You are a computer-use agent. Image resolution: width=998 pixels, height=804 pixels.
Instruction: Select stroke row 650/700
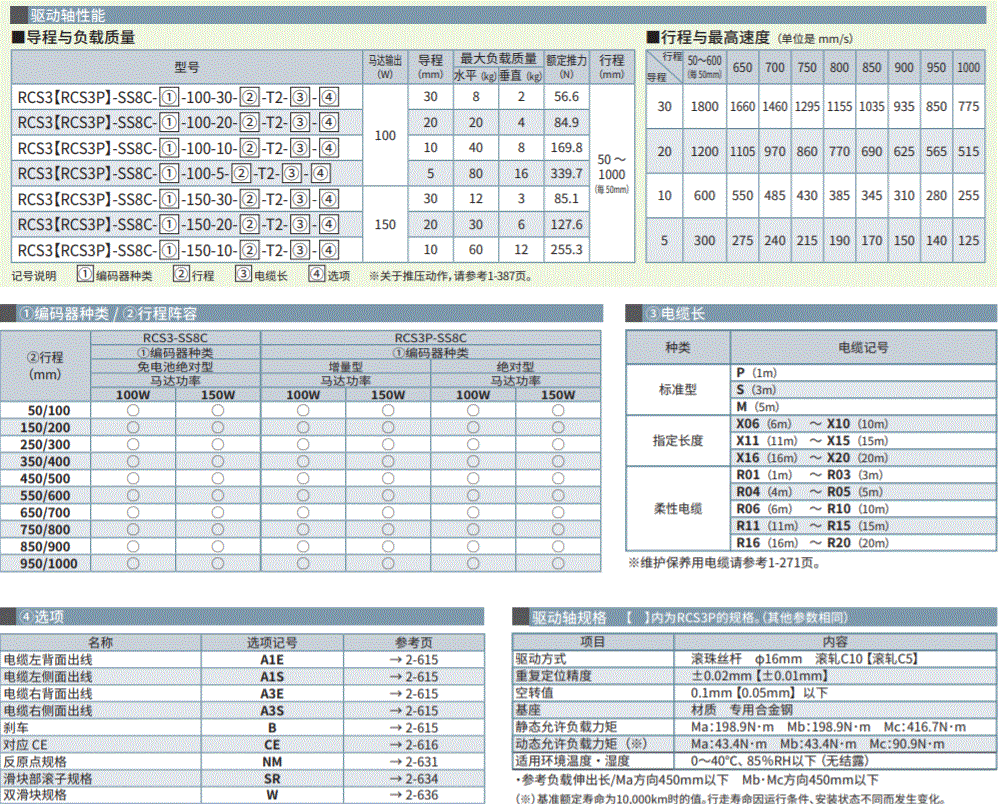300,512
